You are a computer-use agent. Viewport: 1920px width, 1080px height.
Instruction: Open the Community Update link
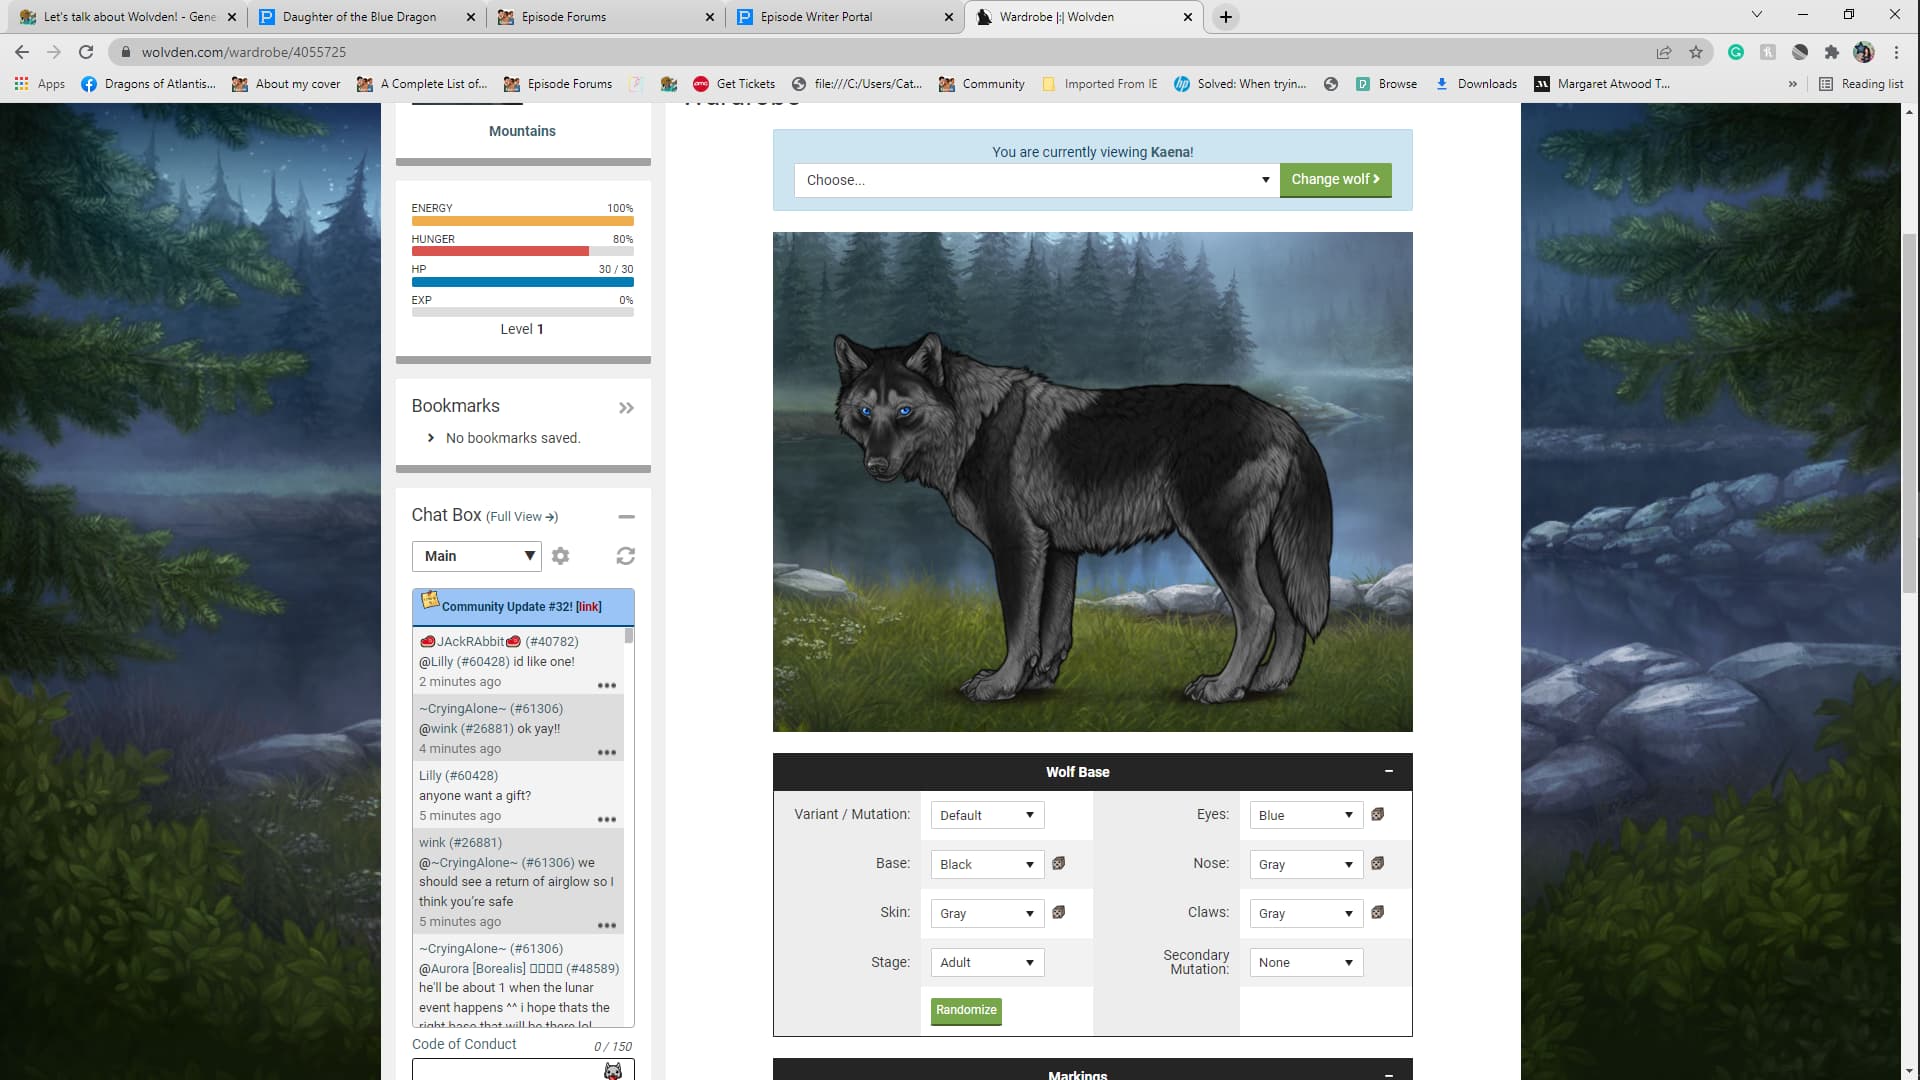click(588, 607)
